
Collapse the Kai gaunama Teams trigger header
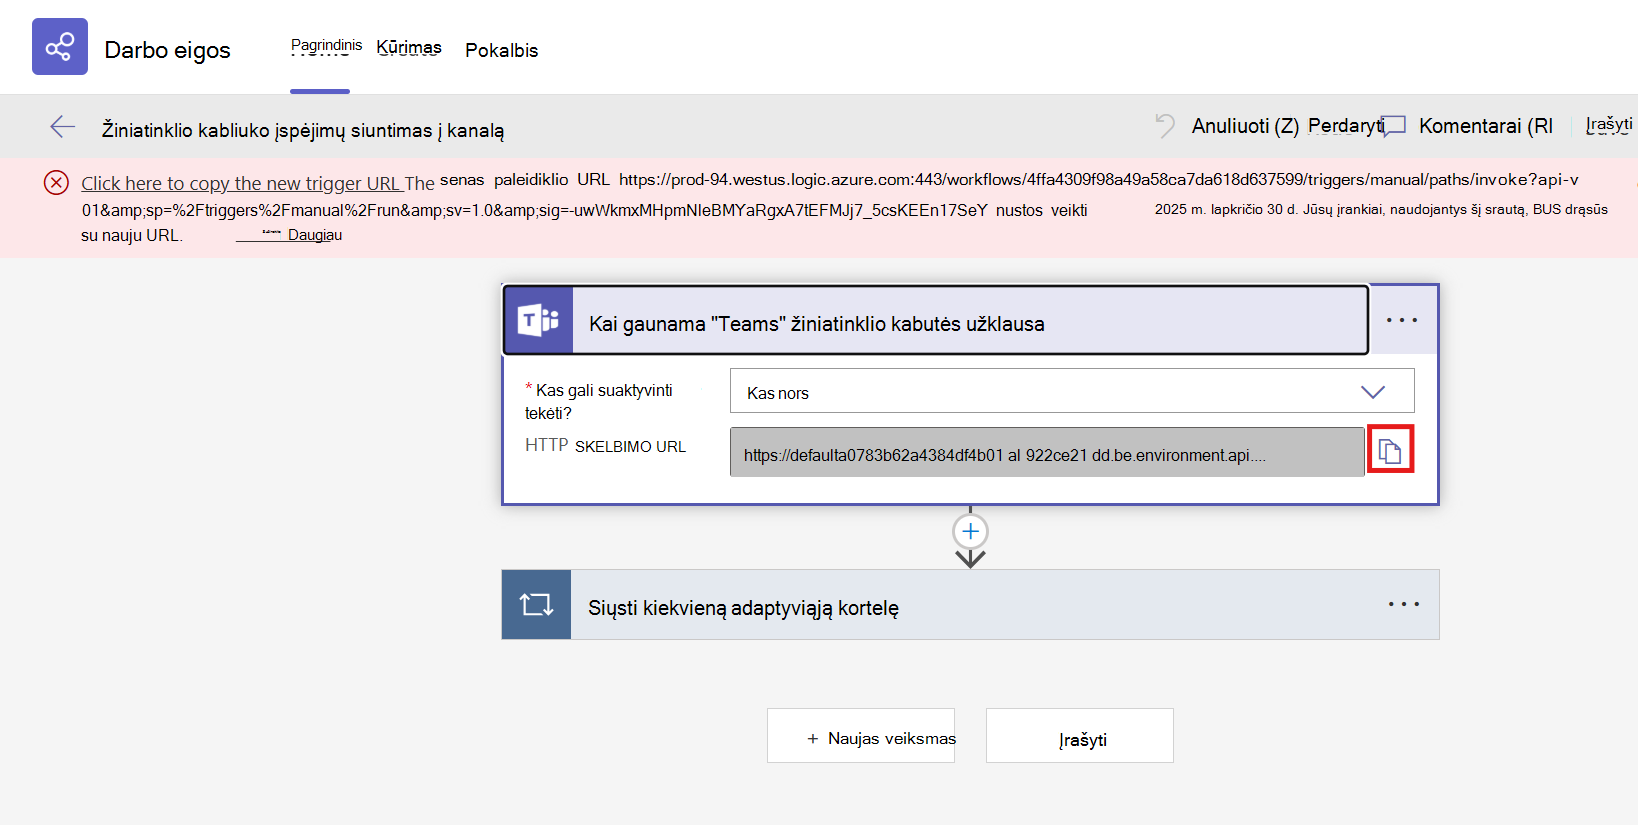click(936, 320)
